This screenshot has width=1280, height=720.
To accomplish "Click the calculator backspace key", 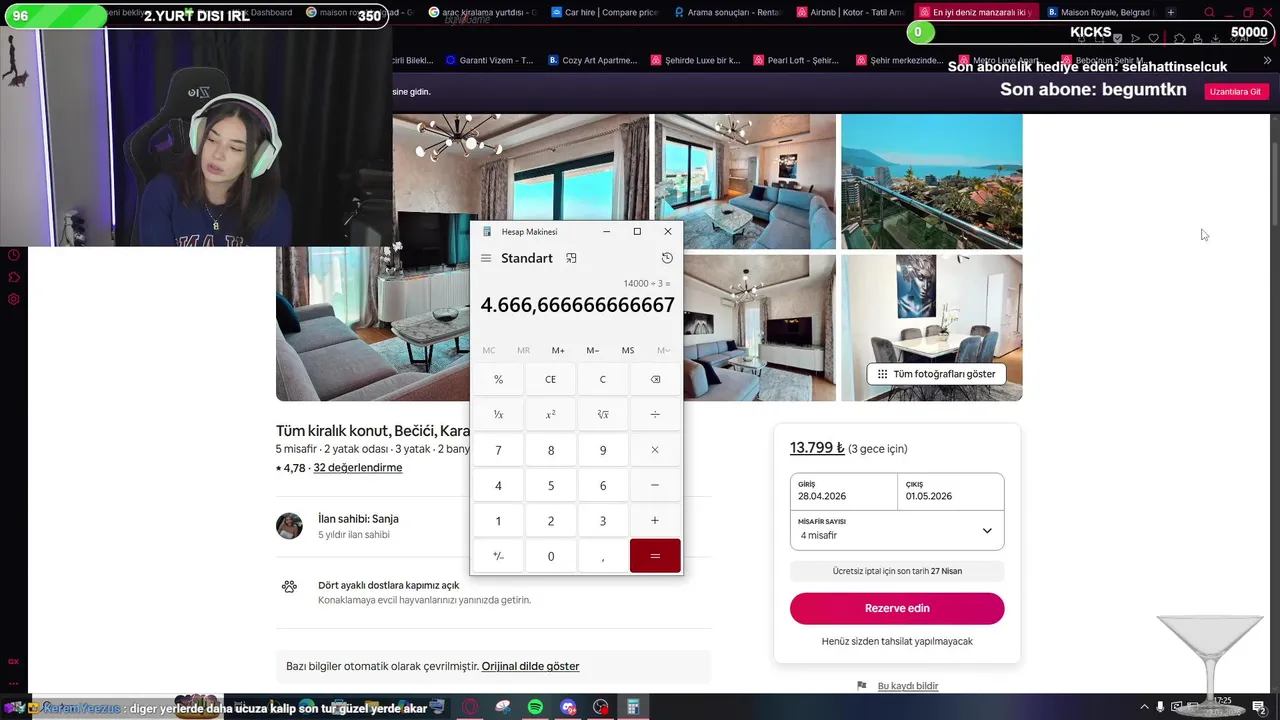I will [655, 379].
